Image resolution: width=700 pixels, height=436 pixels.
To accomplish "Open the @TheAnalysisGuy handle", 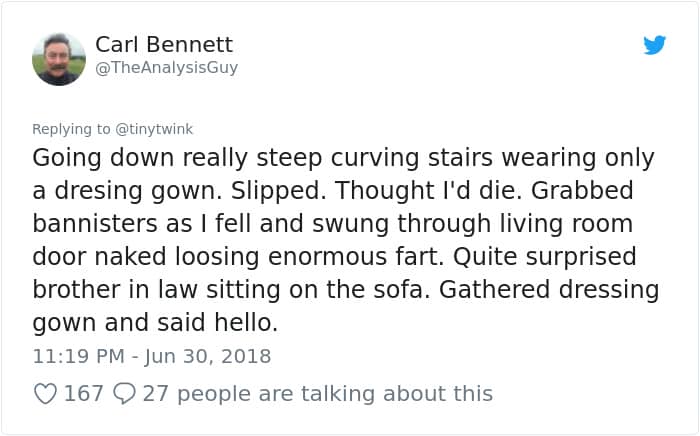I will (167, 68).
